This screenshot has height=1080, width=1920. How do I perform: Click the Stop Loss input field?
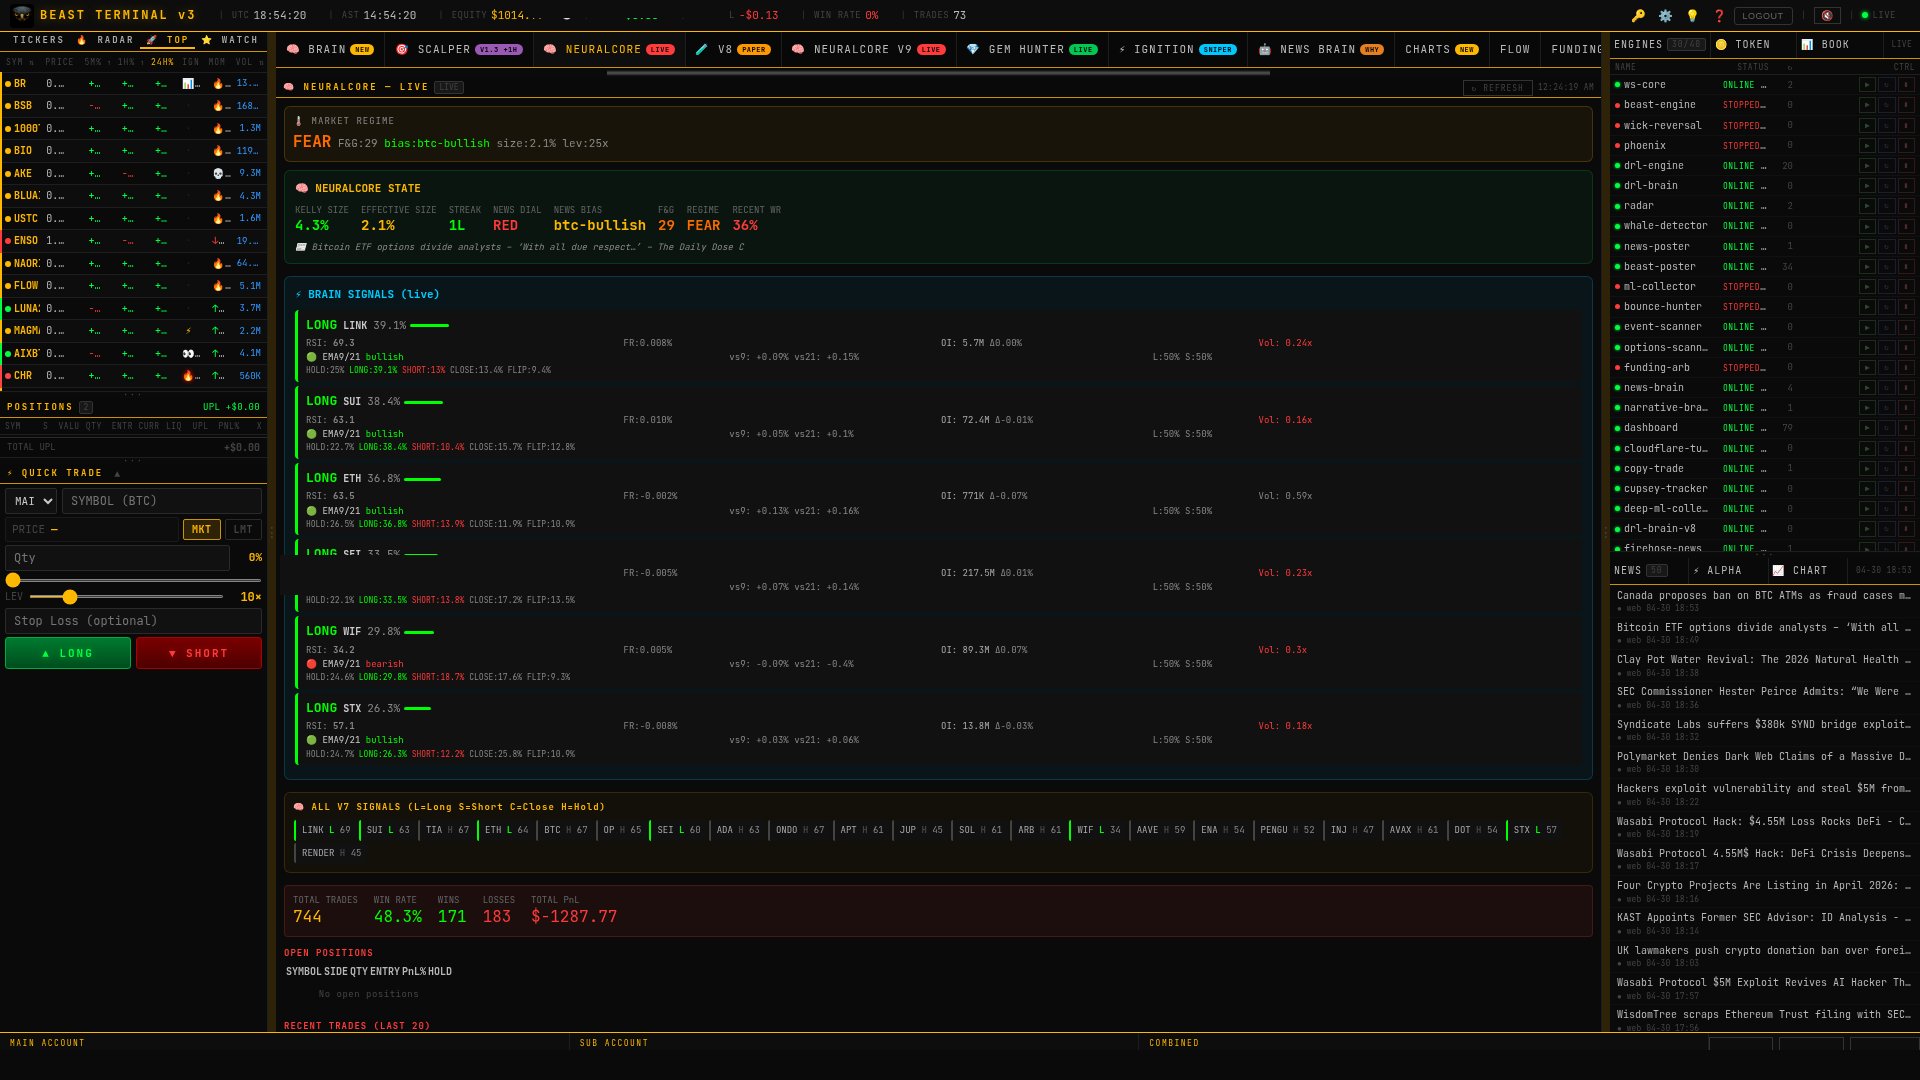point(133,621)
